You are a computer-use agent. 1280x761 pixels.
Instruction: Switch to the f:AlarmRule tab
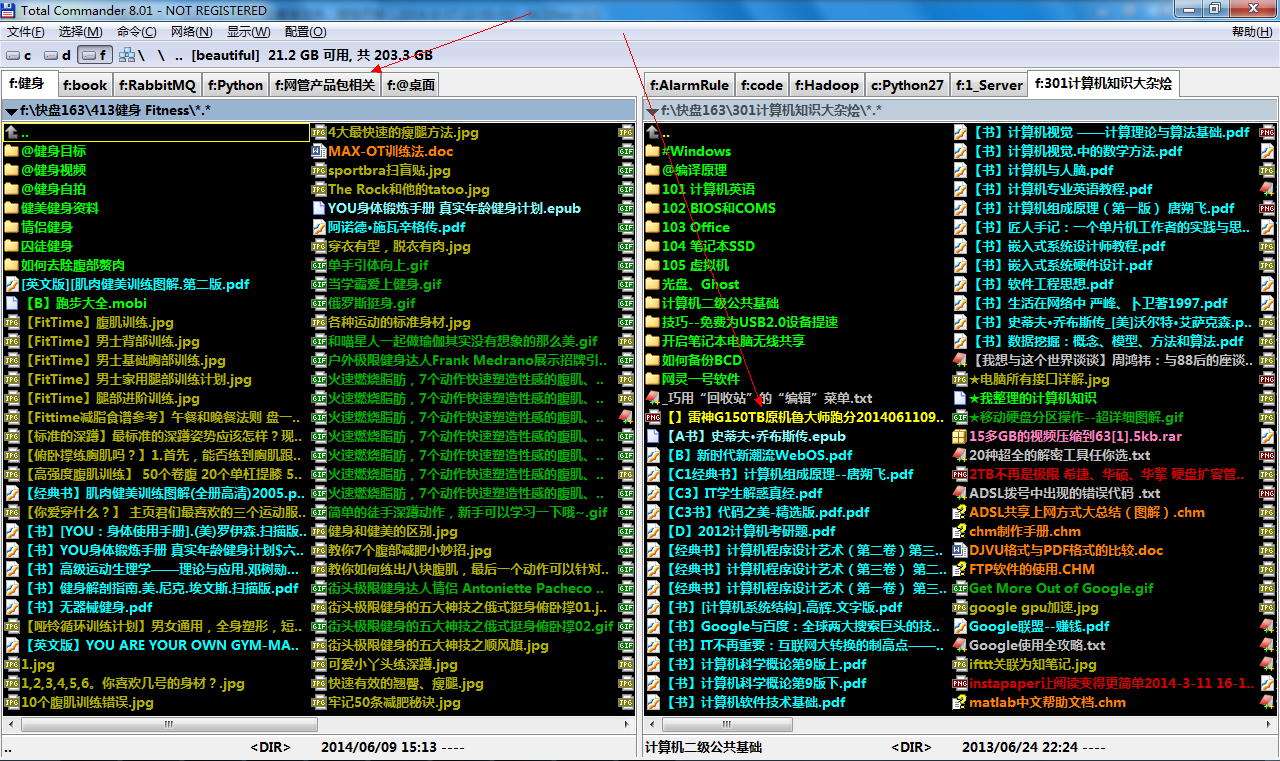(689, 85)
